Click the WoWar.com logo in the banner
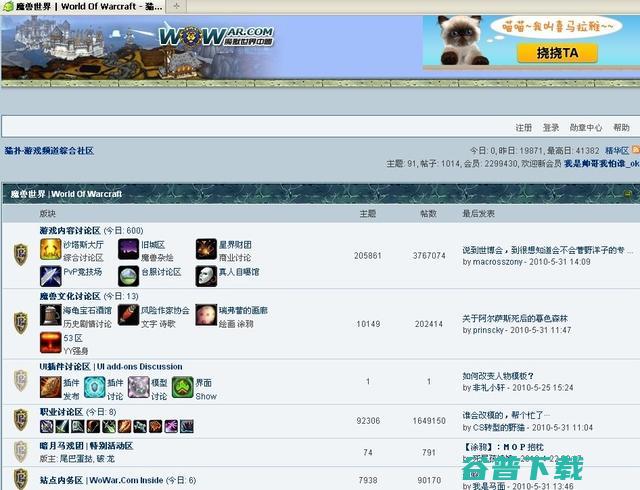 pos(216,36)
